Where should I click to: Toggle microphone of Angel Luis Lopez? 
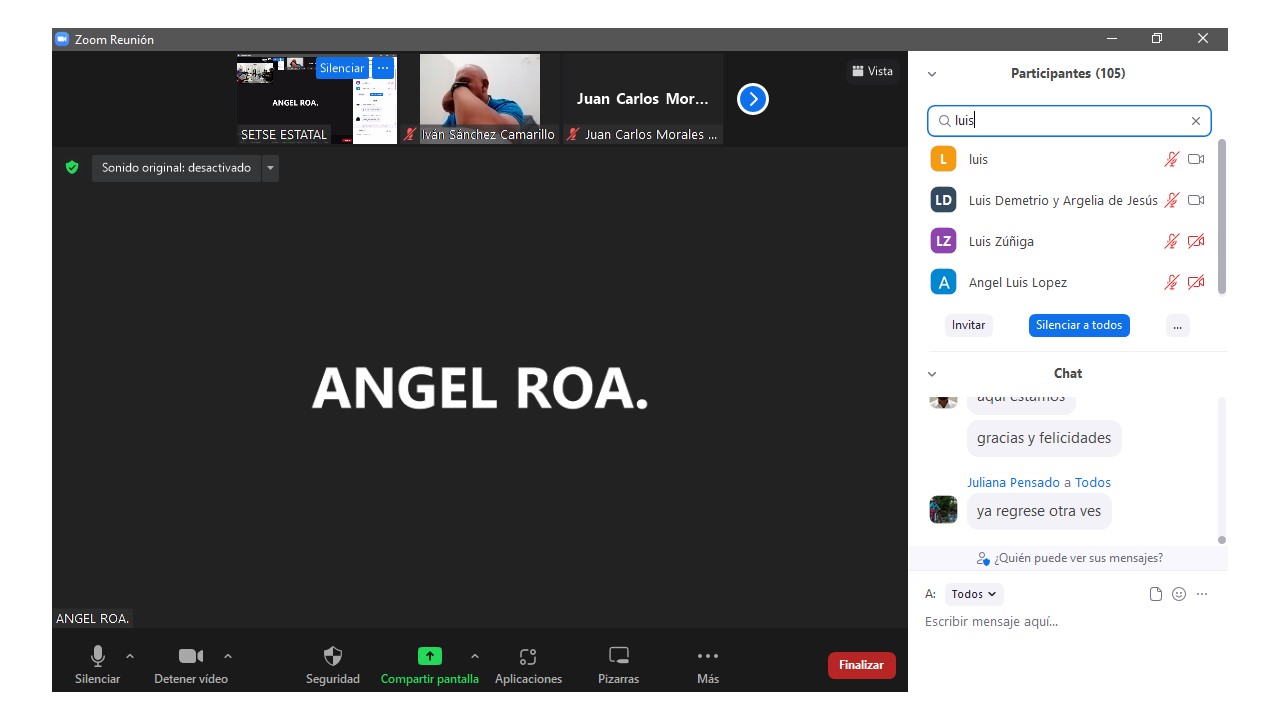point(1171,282)
